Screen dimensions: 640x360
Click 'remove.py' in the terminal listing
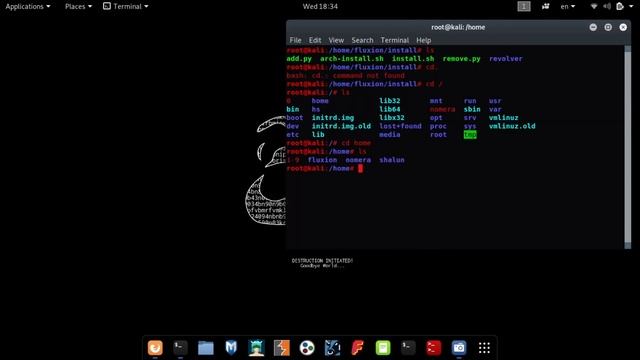[x=461, y=59]
